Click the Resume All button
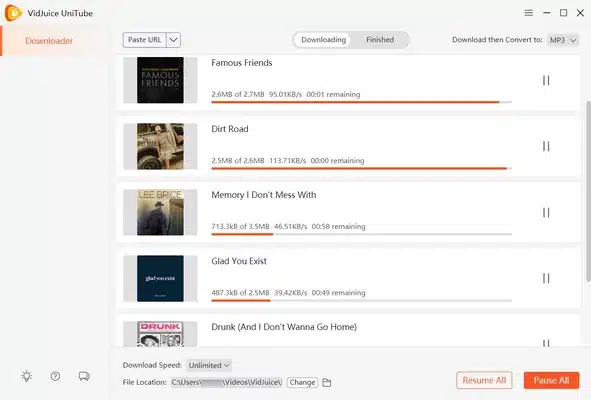 point(484,380)
